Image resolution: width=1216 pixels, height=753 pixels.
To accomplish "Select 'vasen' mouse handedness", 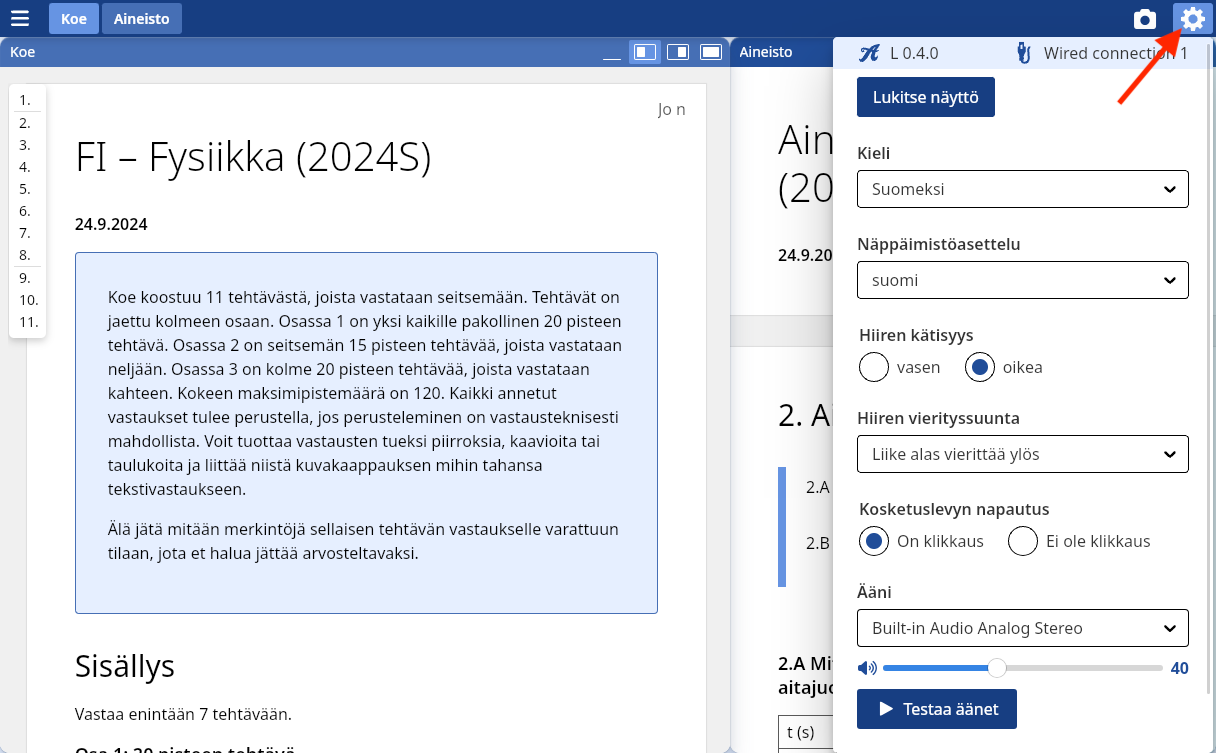I will (x=874, y=367).
